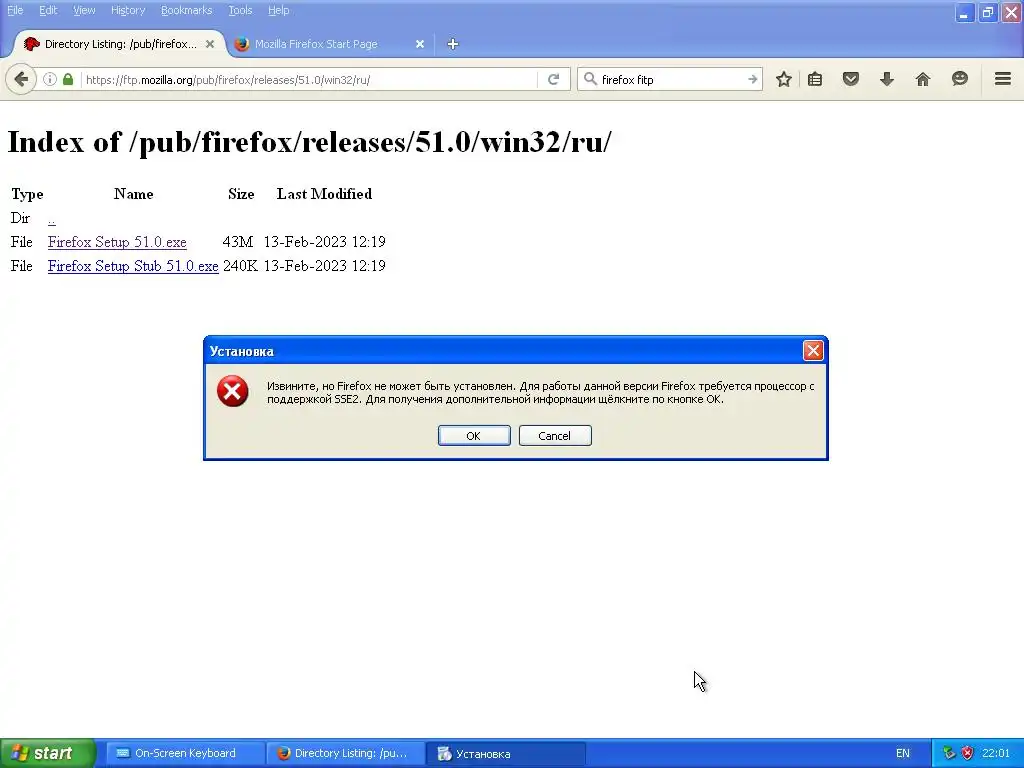Click the 240K size cell
Screen dimensions: 1024x768
[240, 266]
